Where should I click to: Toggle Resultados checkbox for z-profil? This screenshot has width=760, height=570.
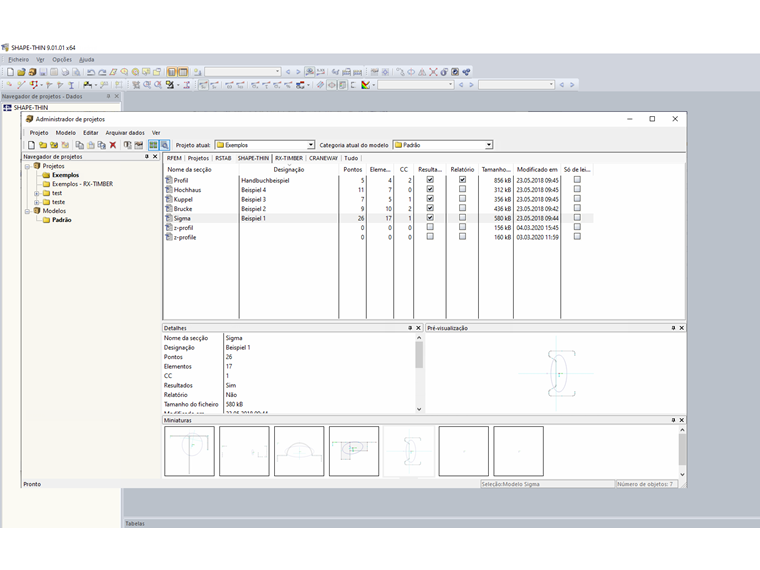(x=430, y=227)
